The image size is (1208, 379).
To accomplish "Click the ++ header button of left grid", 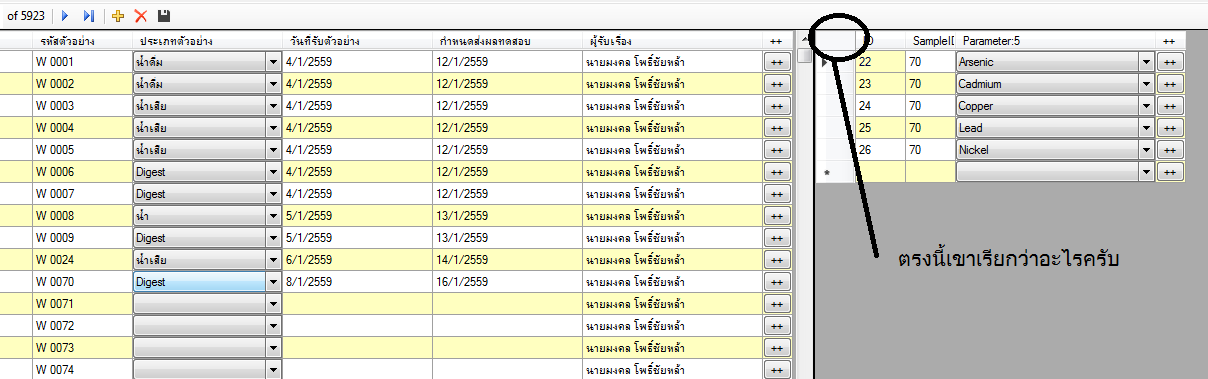I will pyautogui.click(x=776, y=40).
